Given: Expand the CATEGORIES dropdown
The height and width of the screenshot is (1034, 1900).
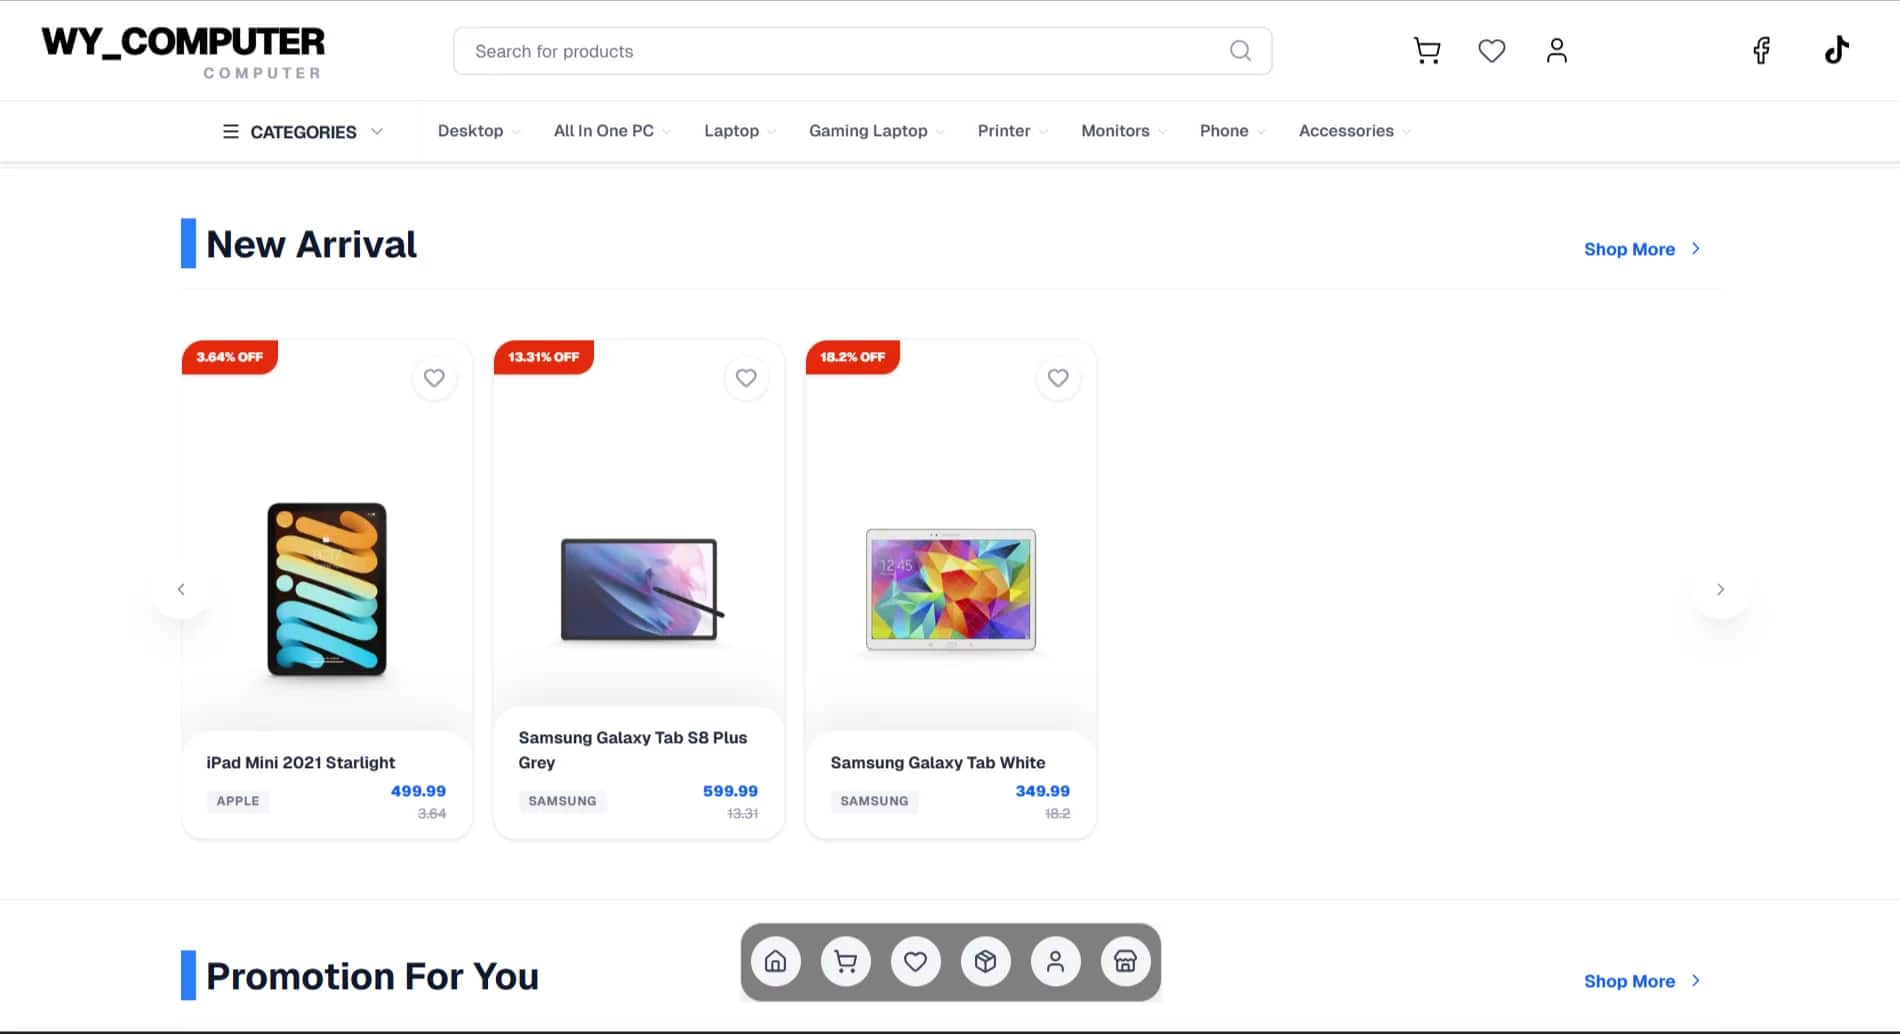Looking at the screenshot, I should click(303, 131).
